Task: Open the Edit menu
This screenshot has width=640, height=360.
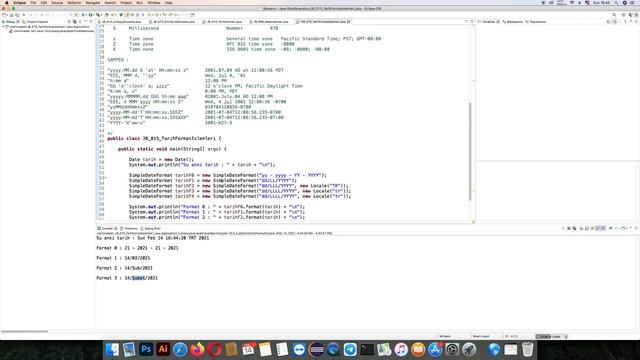Action: tap(44, 2)
